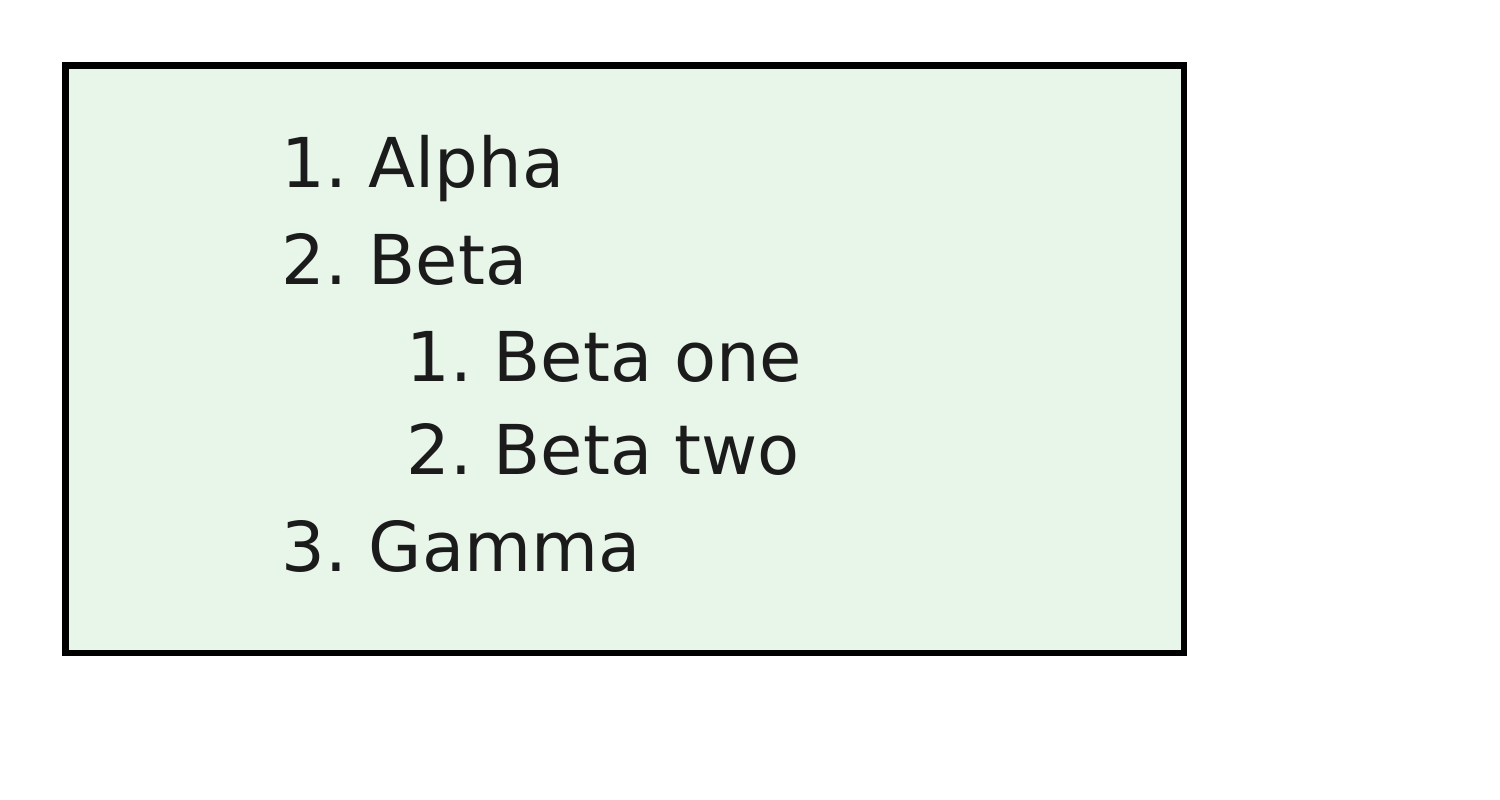Click the word "one" in Beta one
Image resolution: width=1500 pixels, height=800 pixels.
coord(737,360)
